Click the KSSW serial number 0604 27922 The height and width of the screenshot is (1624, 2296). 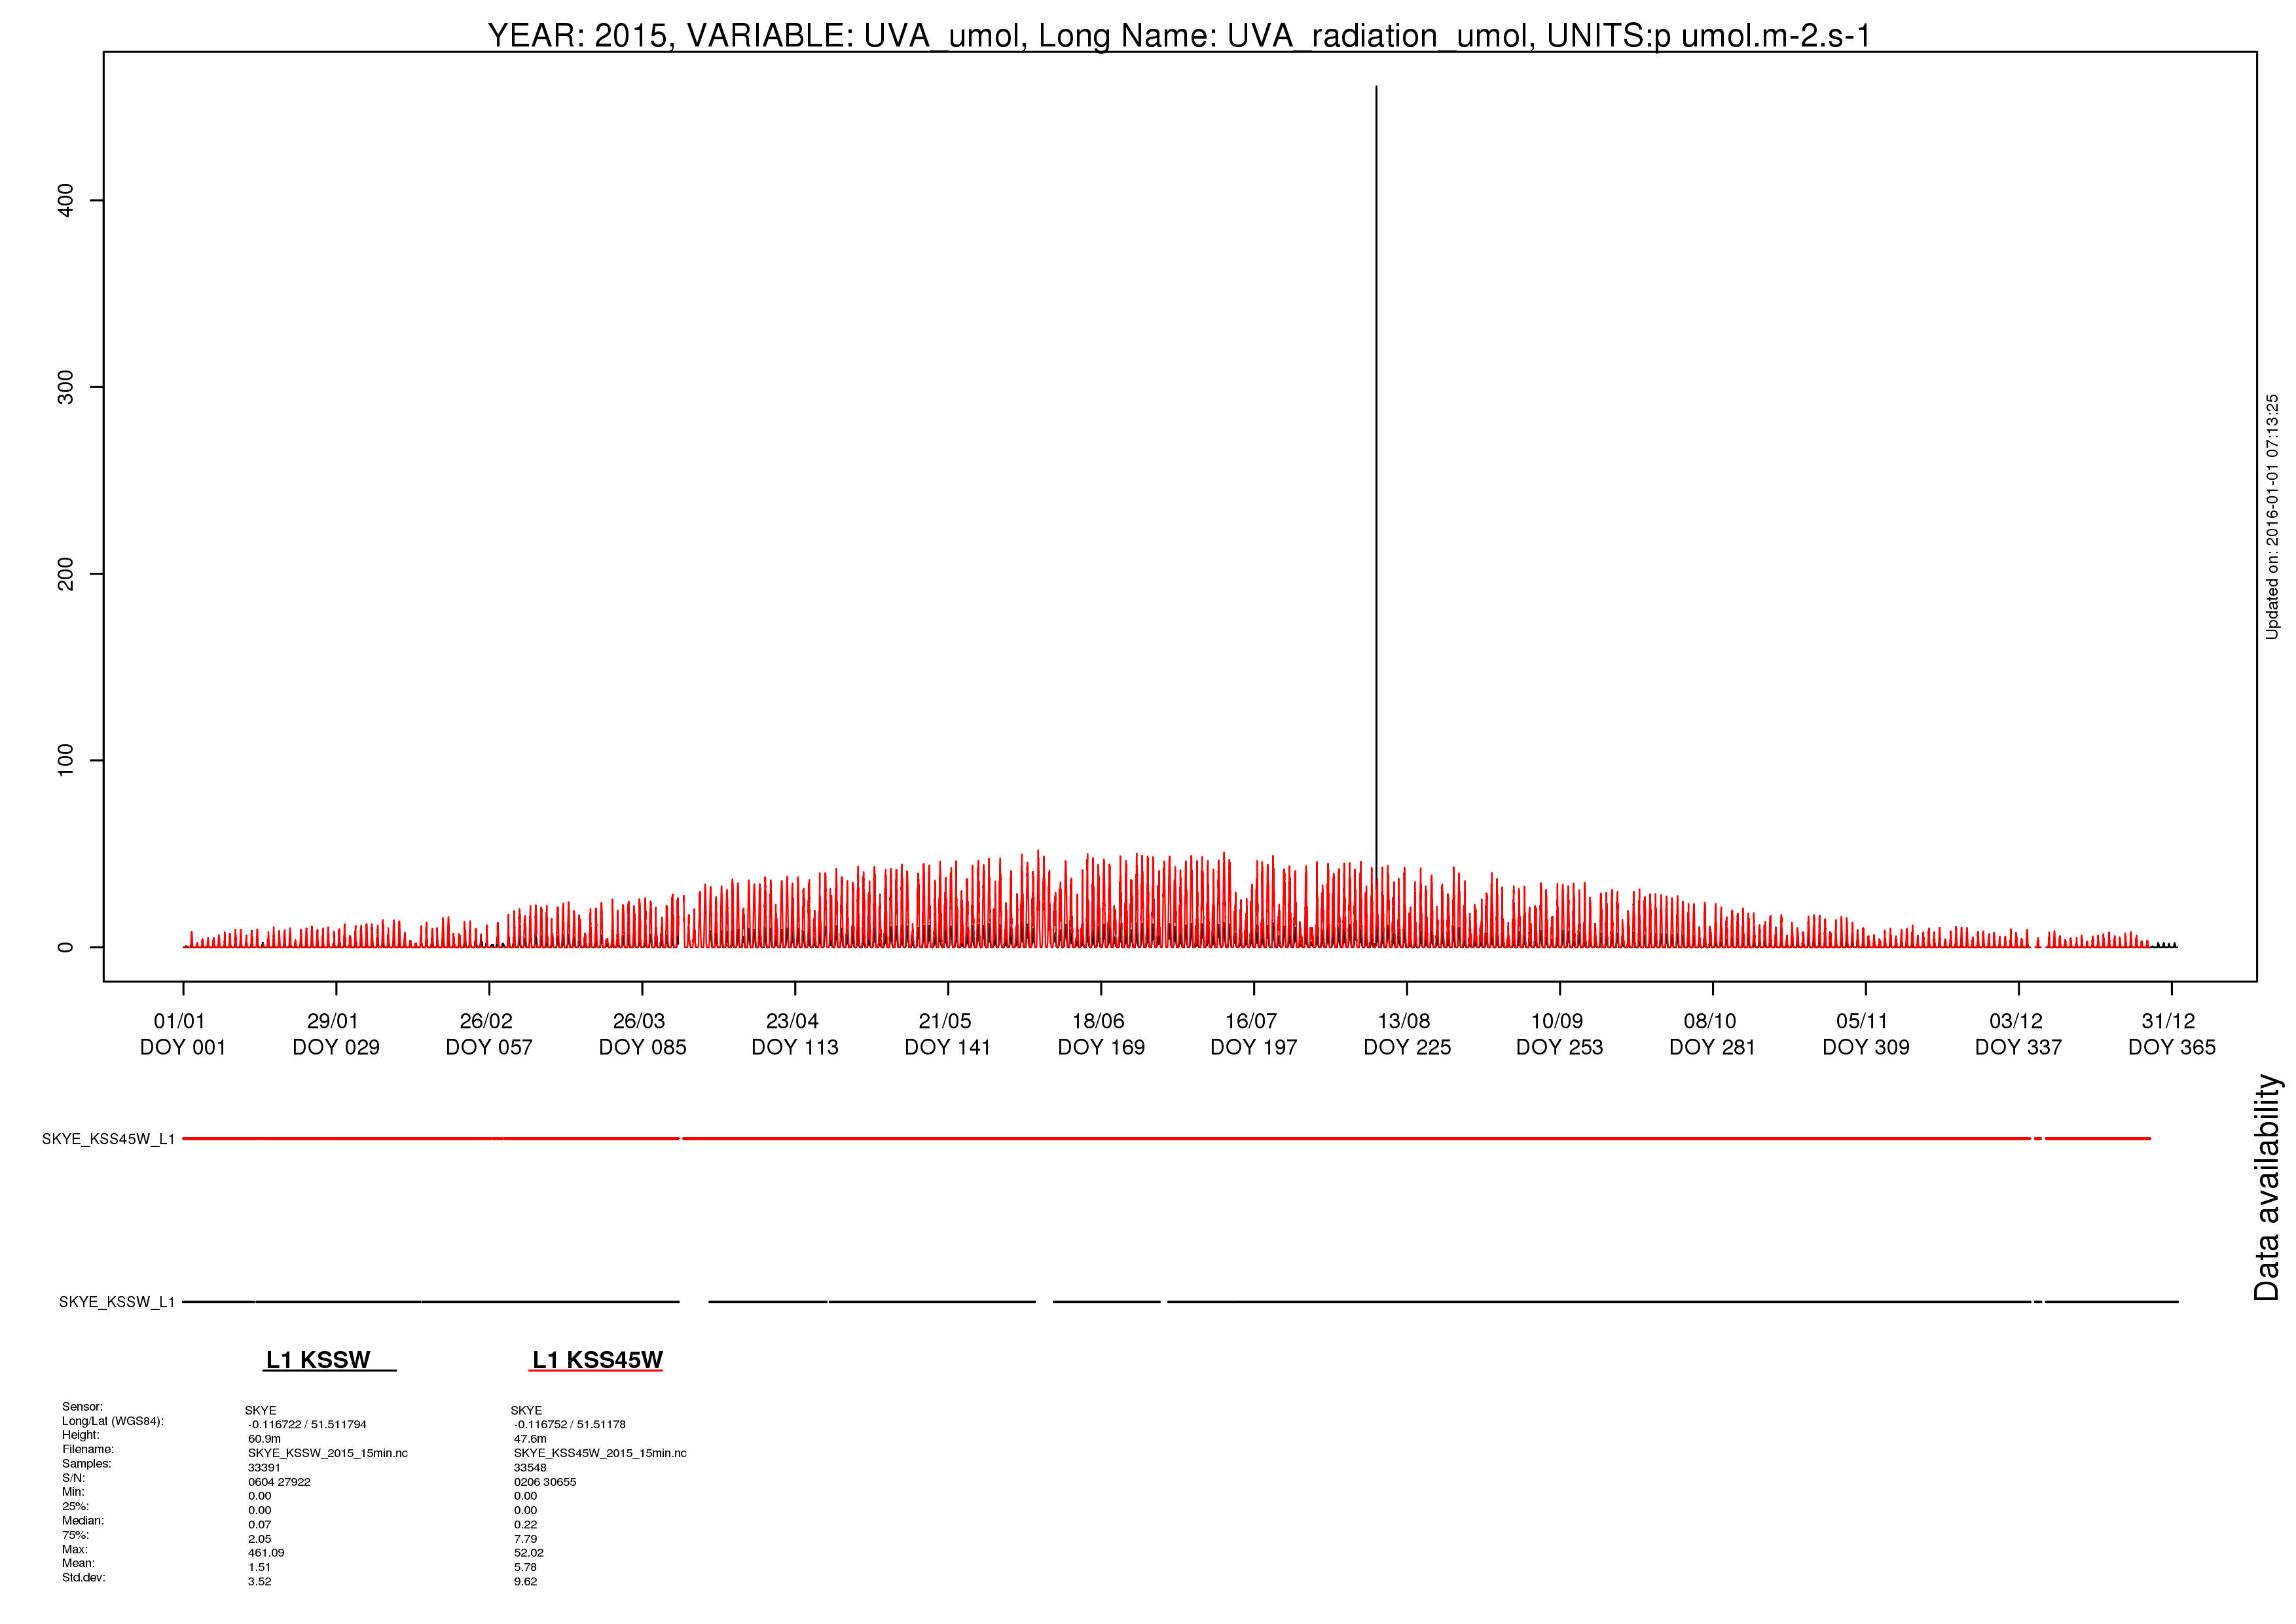[279, 1482]
